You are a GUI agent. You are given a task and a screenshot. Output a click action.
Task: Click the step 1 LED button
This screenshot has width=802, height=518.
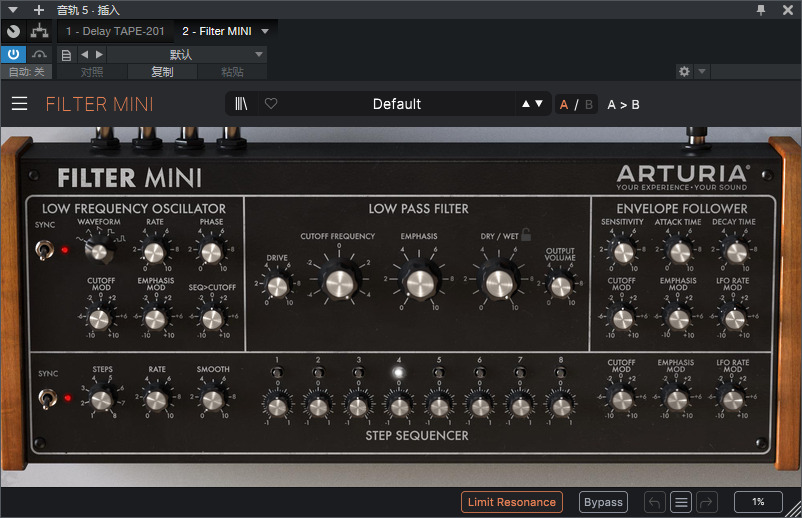(x=277, y=372)
